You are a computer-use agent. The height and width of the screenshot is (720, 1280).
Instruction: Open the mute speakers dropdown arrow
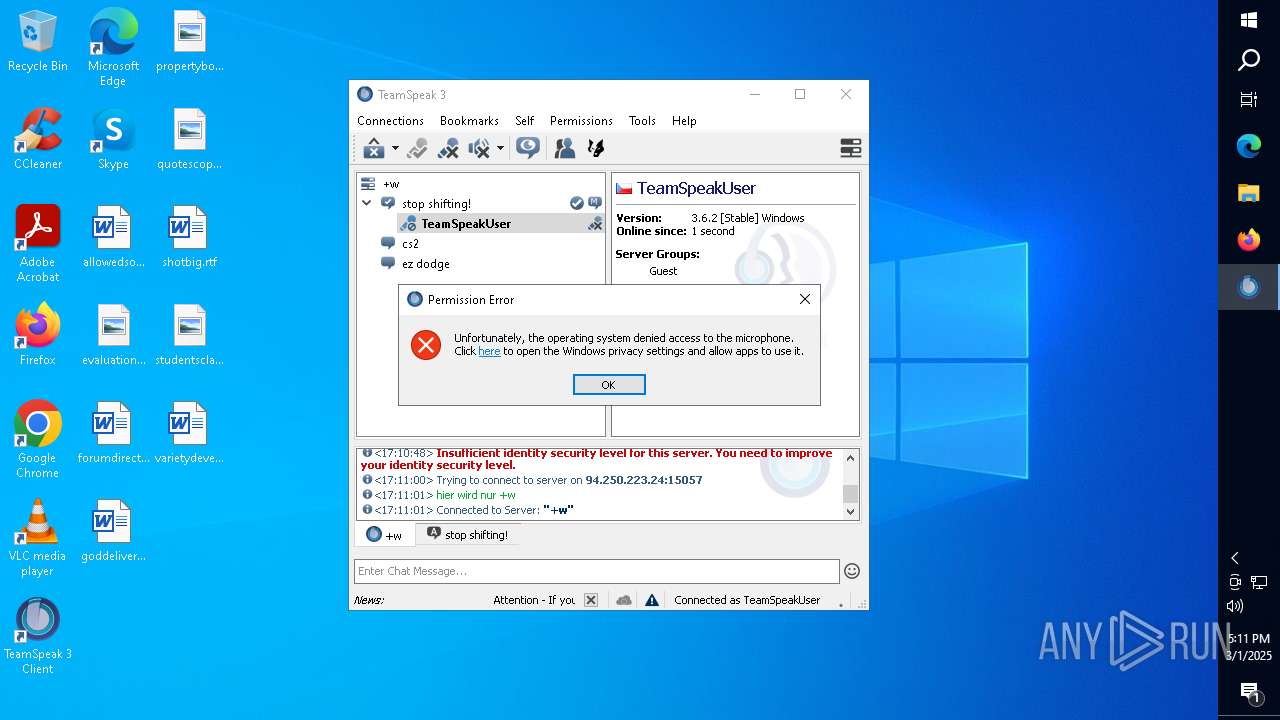pos(500,149)
